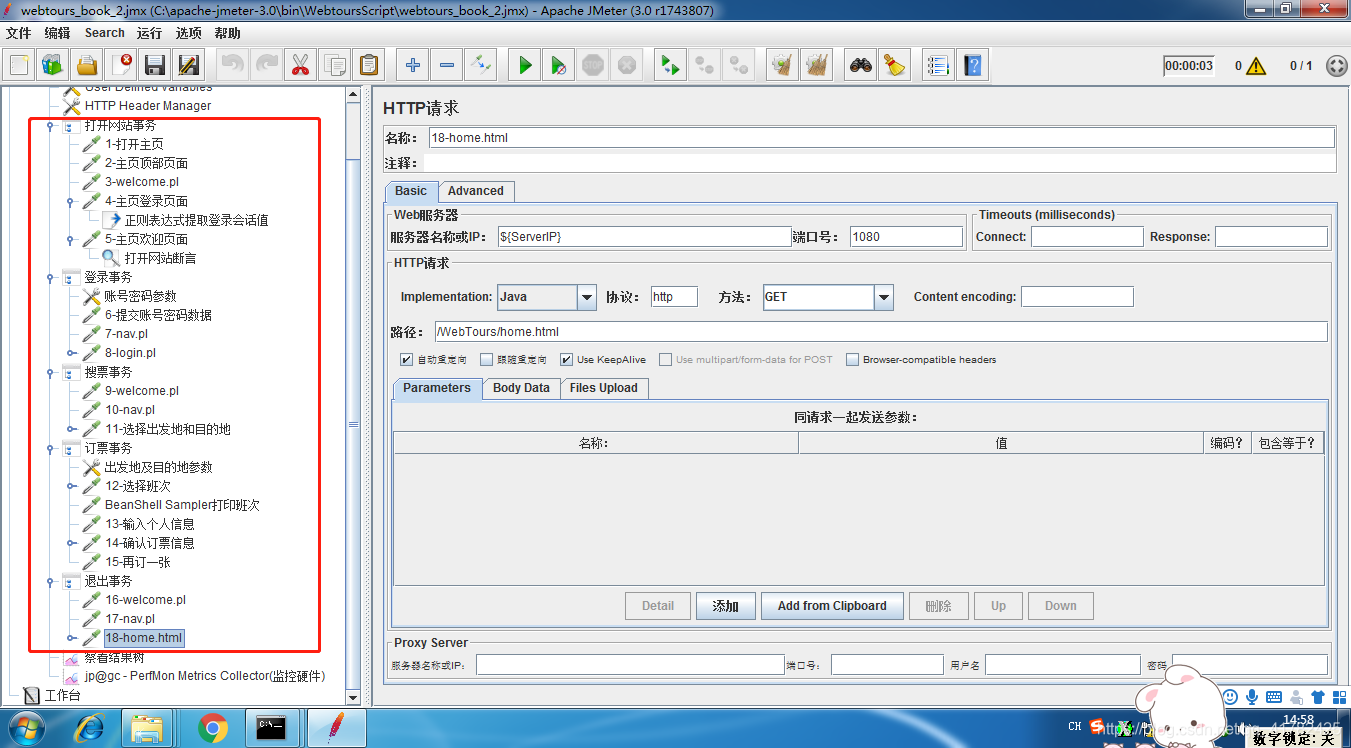
Task: Expand all tree nodes with plus icon
Action: tap(412, 66)
